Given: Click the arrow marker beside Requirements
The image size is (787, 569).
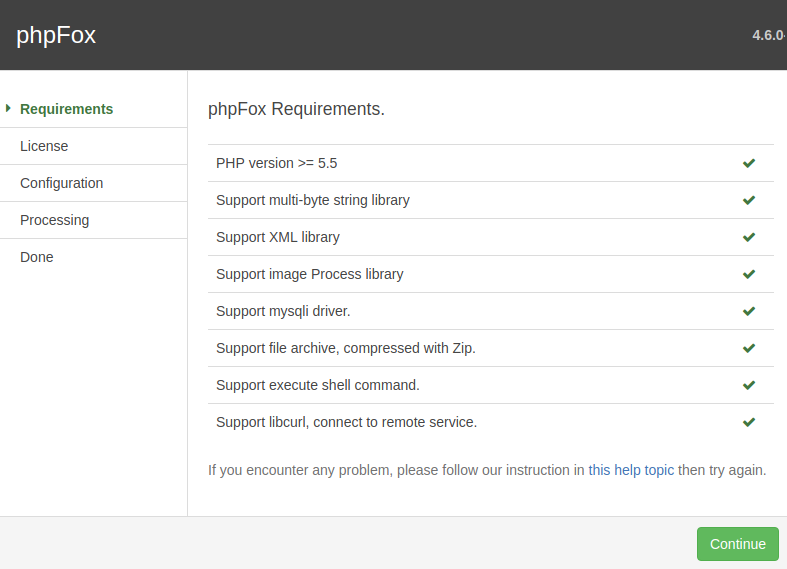Looking at the screenshot, I should point(8,108).
